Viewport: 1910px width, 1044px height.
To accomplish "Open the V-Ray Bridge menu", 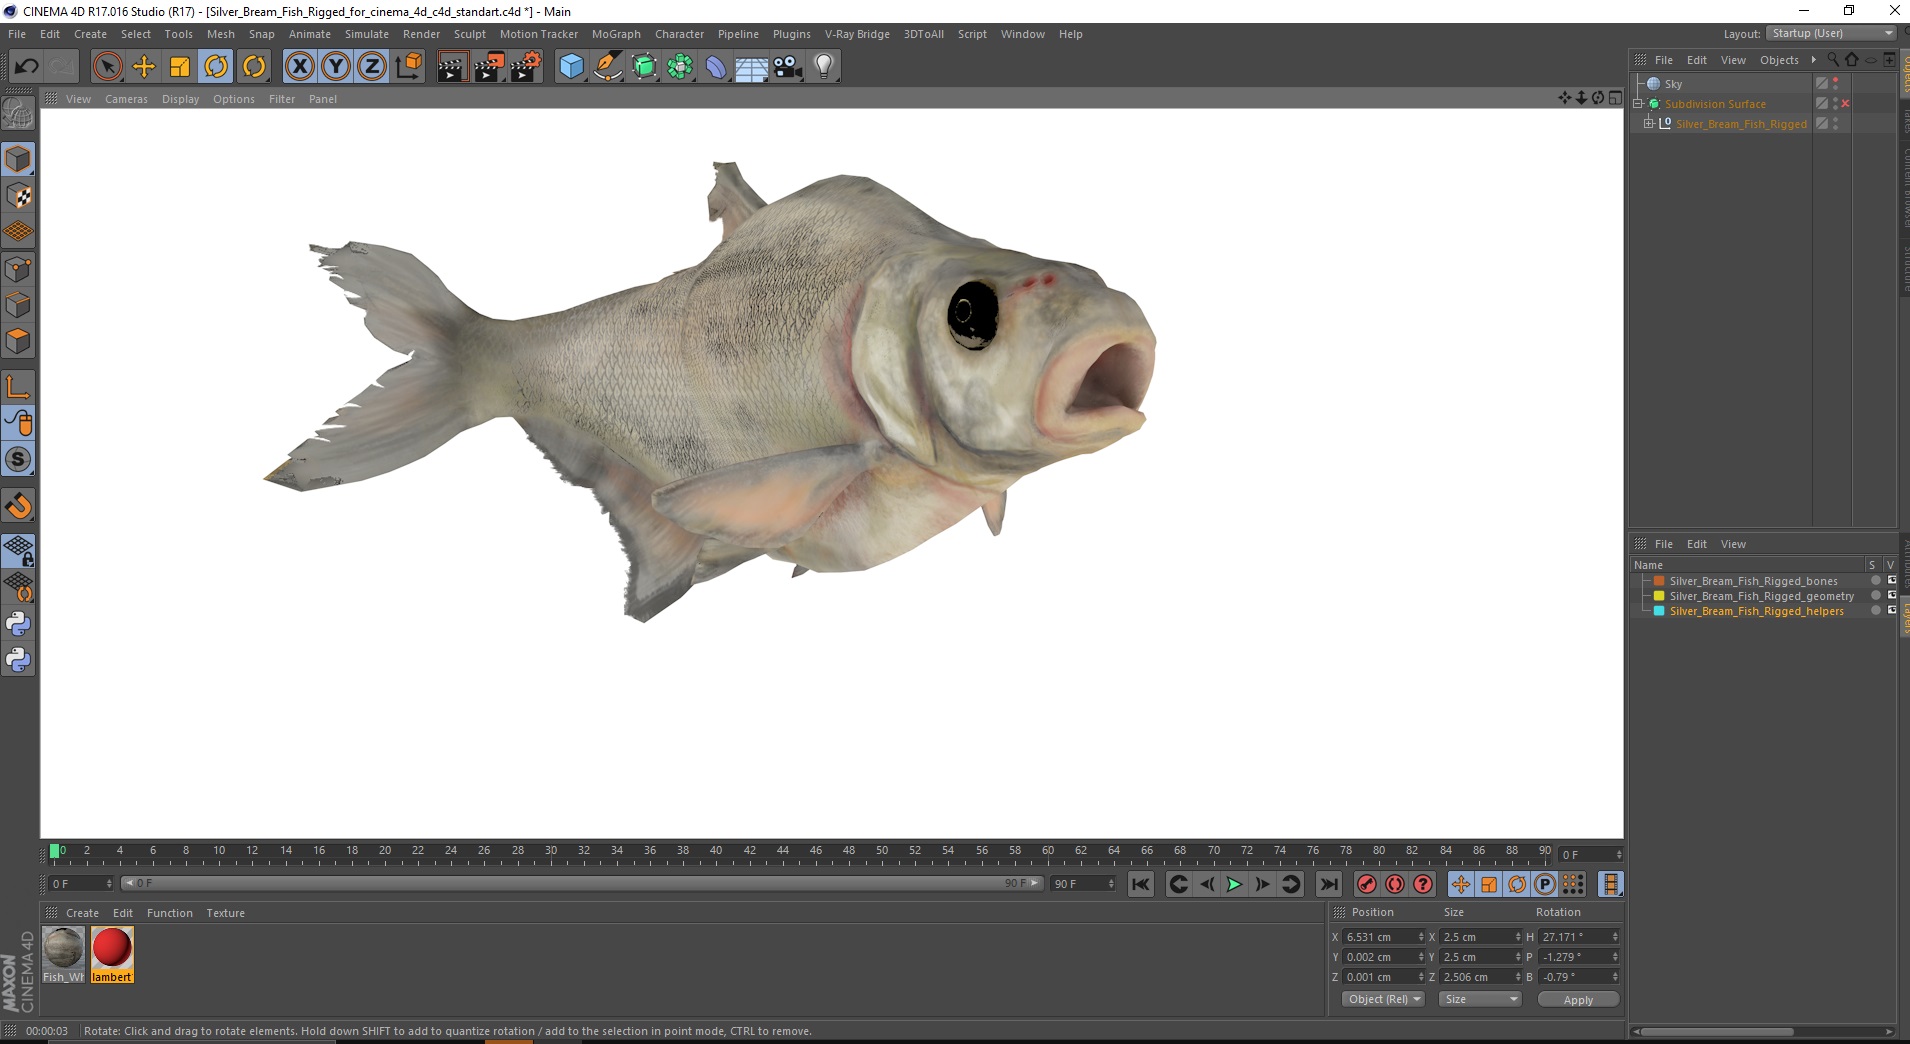I will [x=857, y=34].
